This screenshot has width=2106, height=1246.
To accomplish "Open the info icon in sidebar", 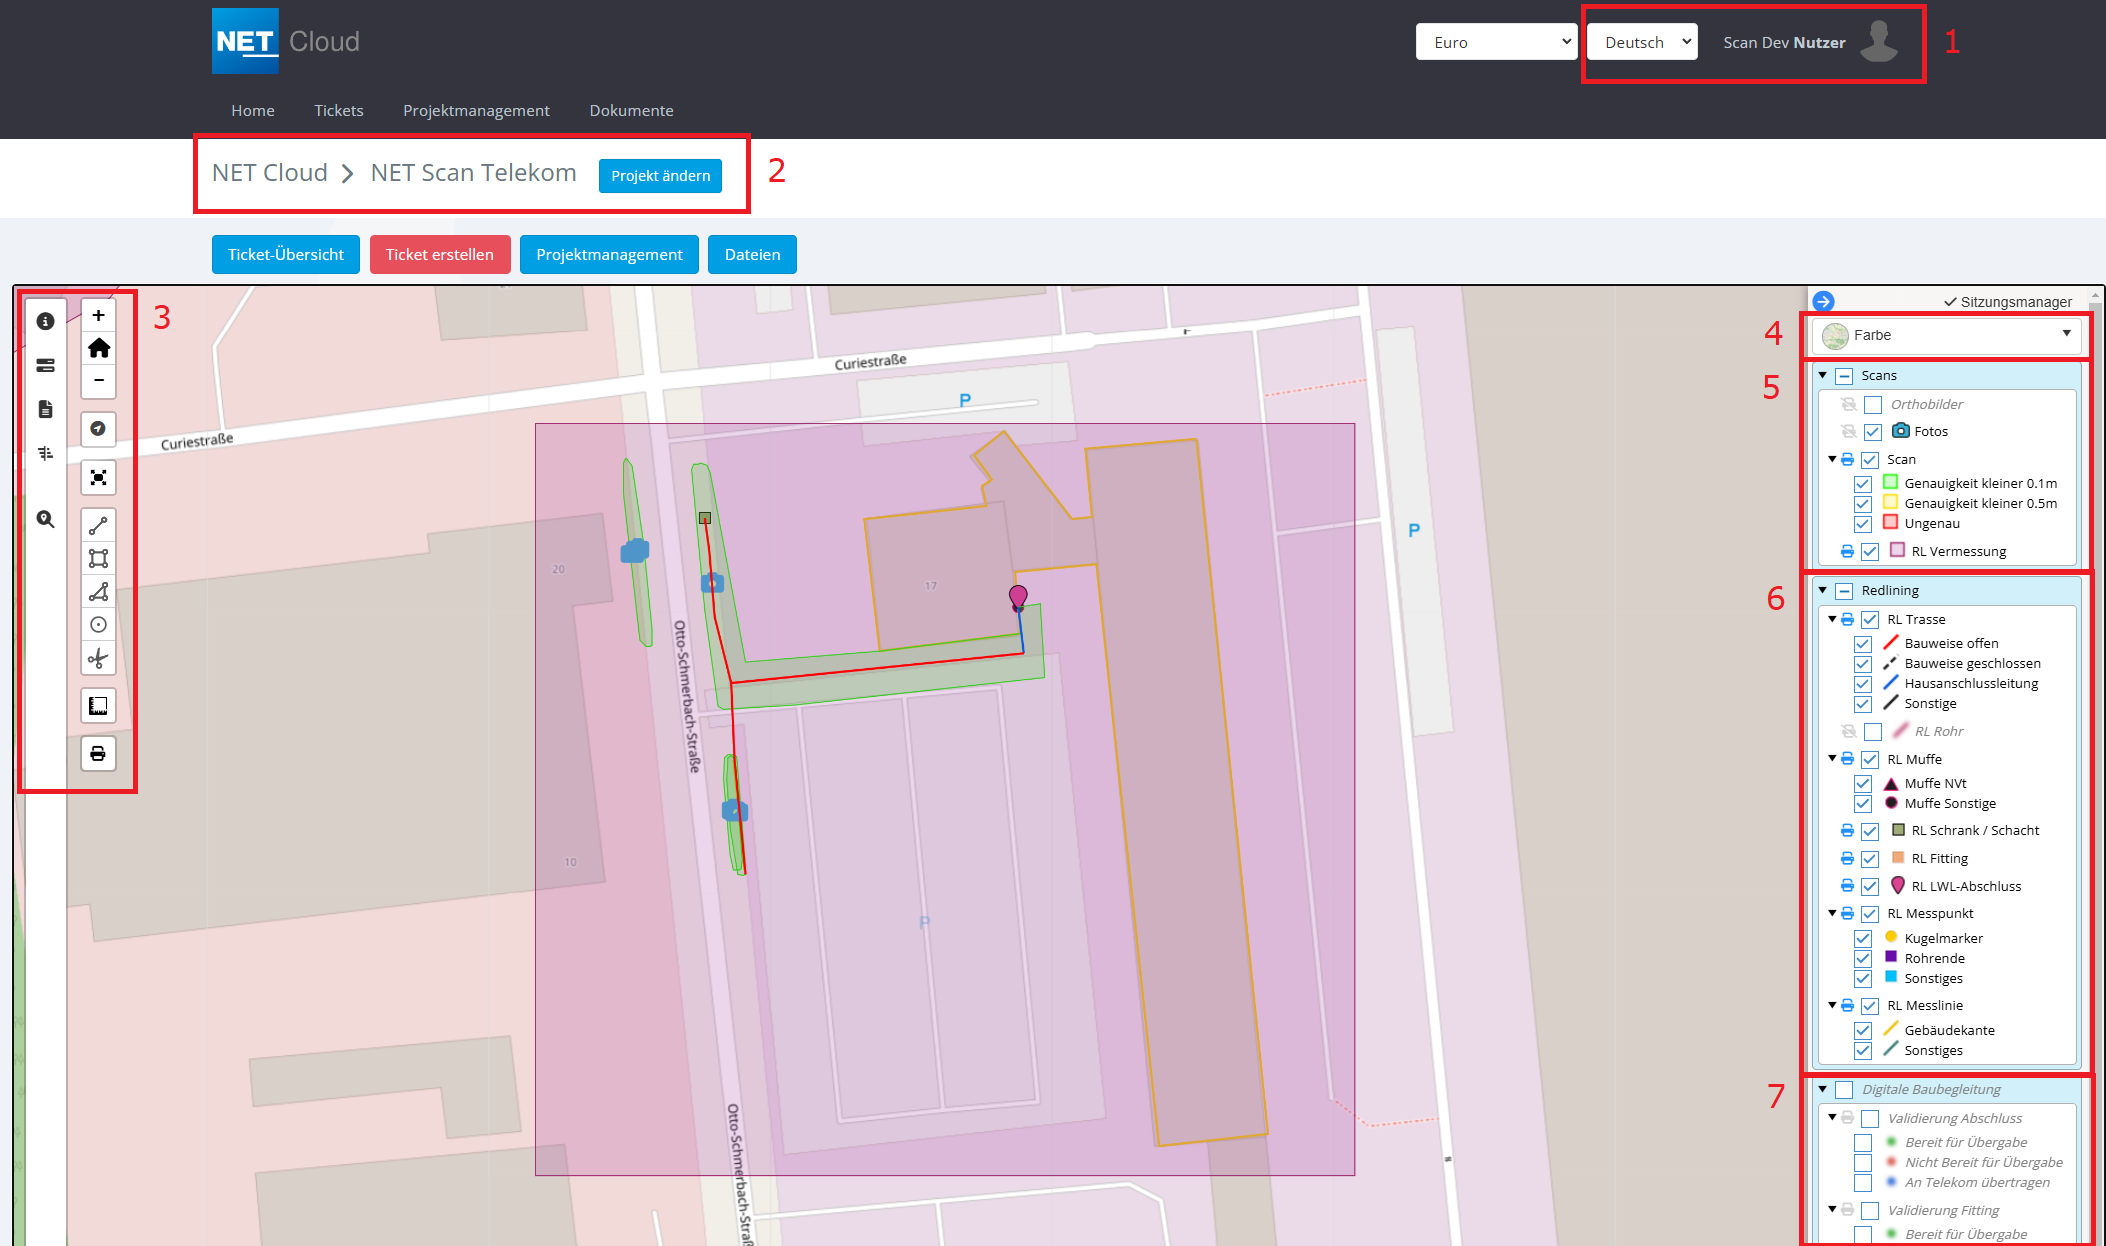I will tap(45, 321).
